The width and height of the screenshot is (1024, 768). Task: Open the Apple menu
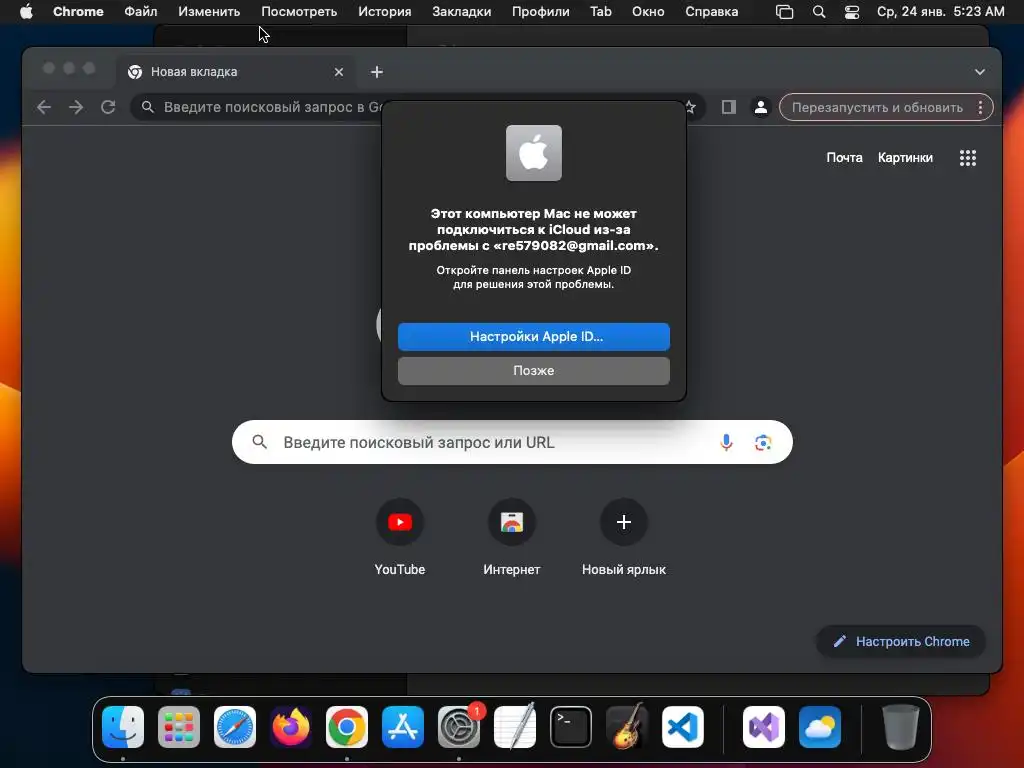[26, 12]
